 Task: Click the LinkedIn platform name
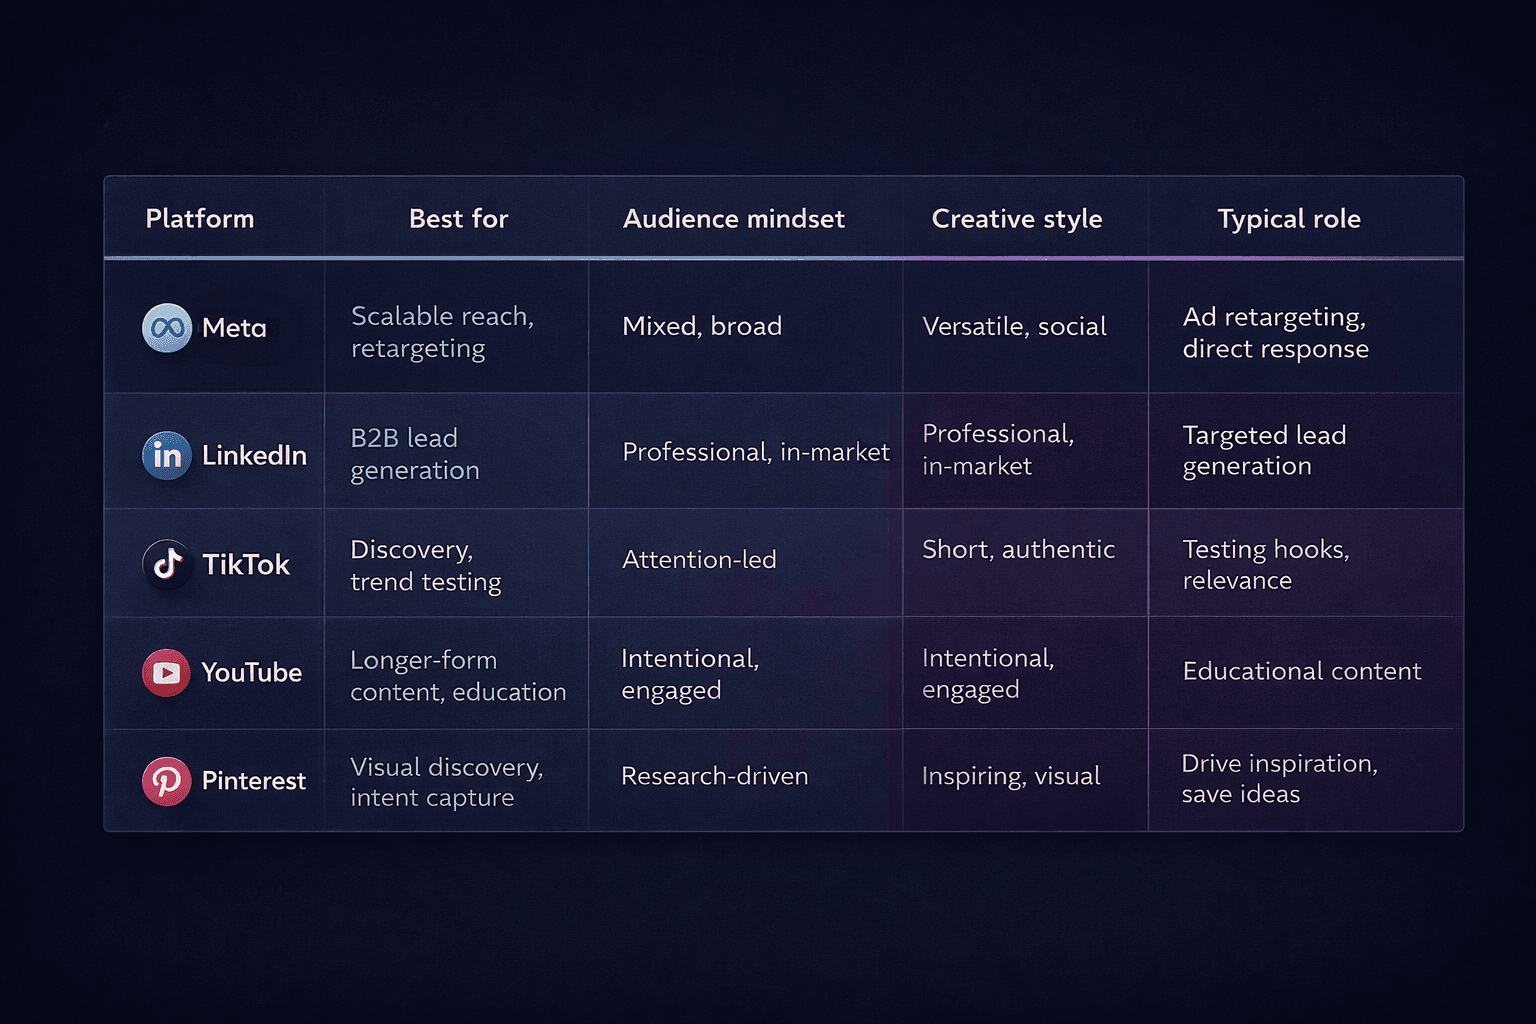click(254, 456)
